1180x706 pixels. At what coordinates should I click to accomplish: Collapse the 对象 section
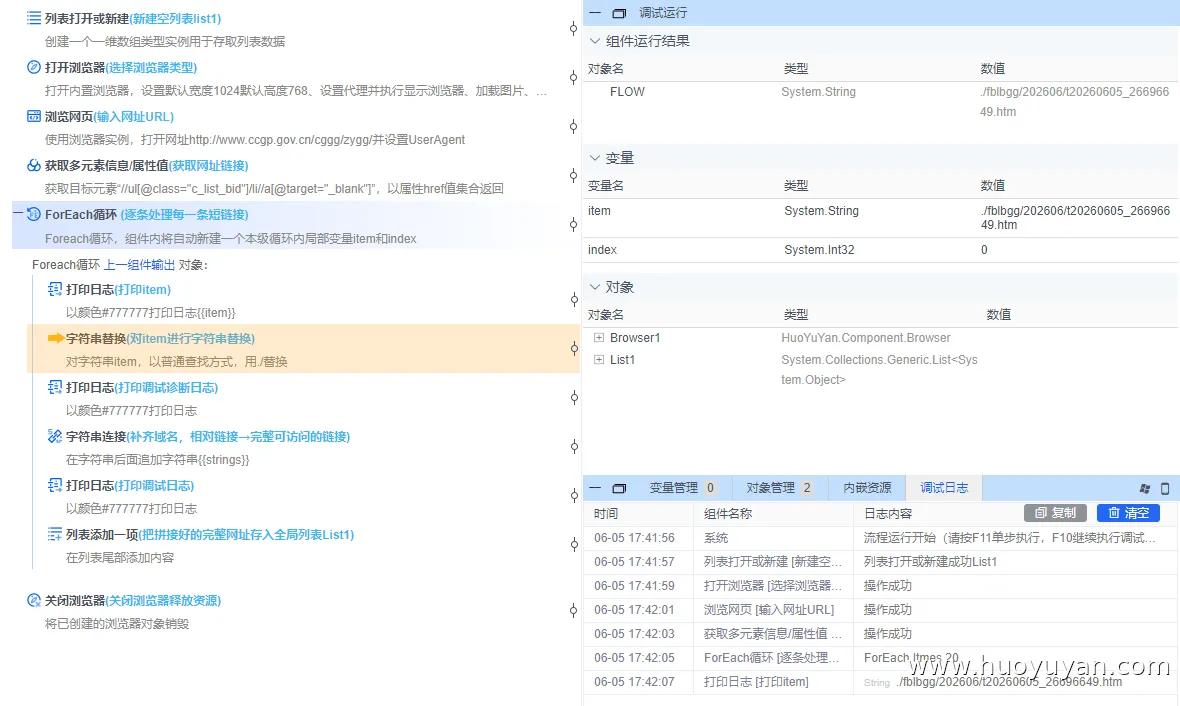pos(595,287)
